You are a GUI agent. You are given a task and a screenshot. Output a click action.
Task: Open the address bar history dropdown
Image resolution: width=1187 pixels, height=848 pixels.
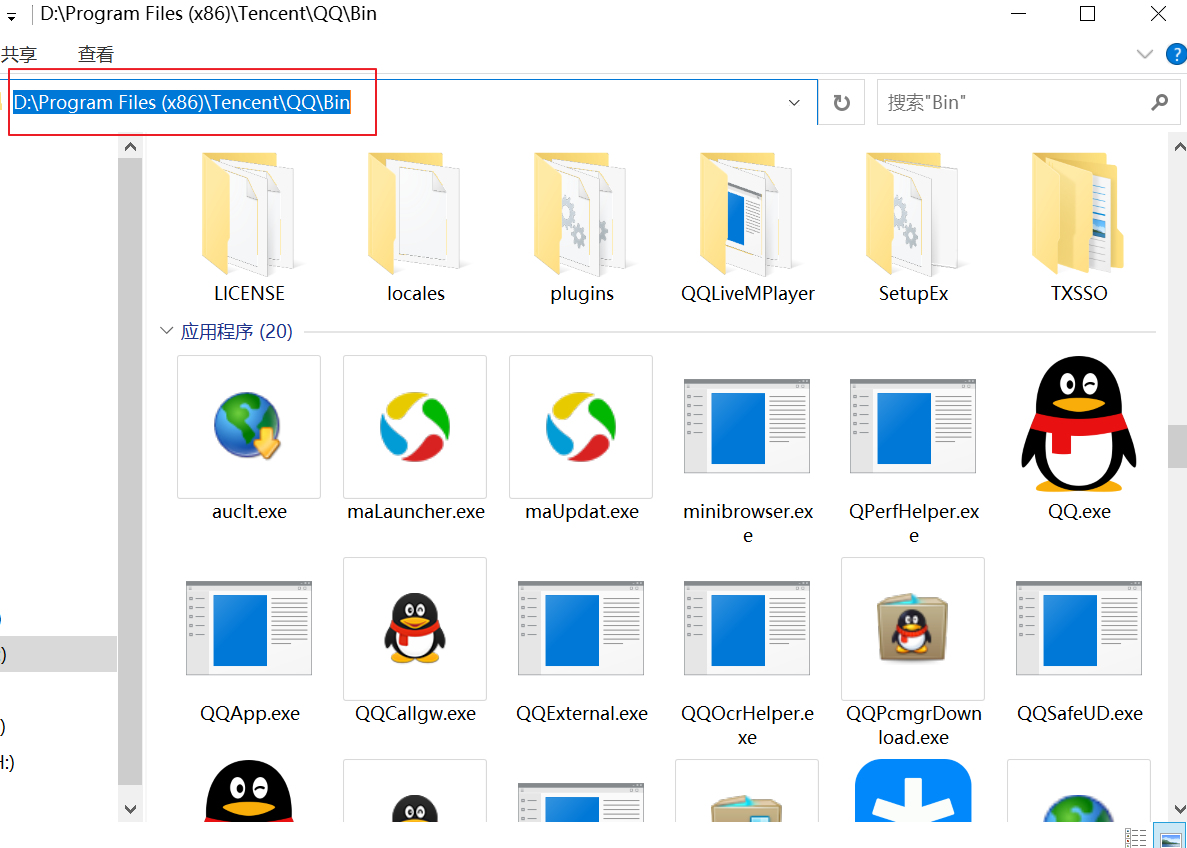click(795, 103)
